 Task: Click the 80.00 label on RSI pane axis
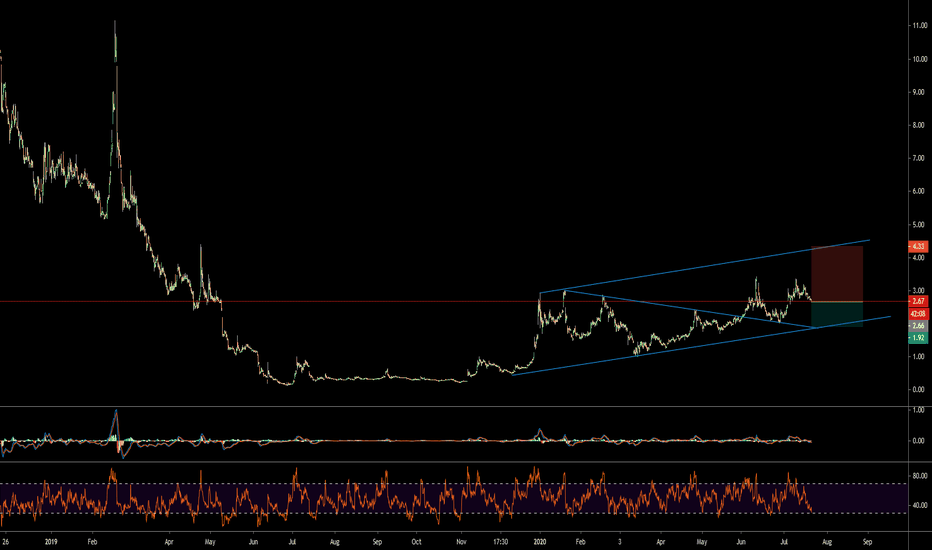920,476
